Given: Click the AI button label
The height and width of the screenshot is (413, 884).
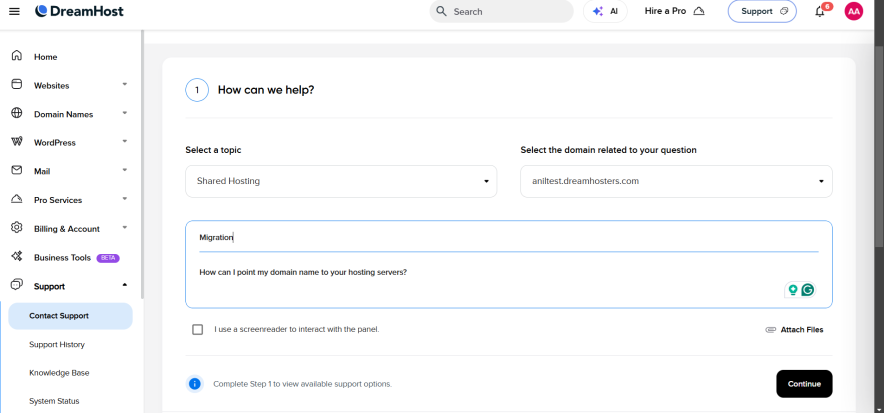Looking at the screenshot, I should pos(613,11).
